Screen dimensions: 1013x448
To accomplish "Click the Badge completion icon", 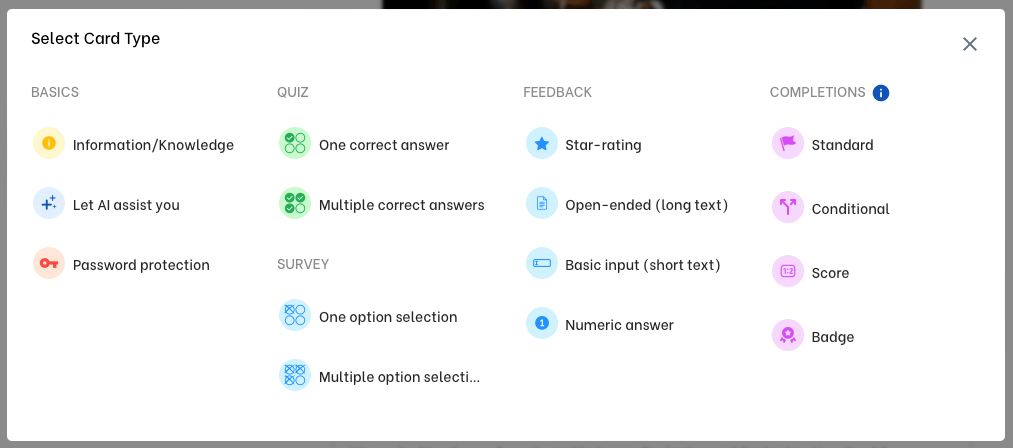I will pos(788,336).
